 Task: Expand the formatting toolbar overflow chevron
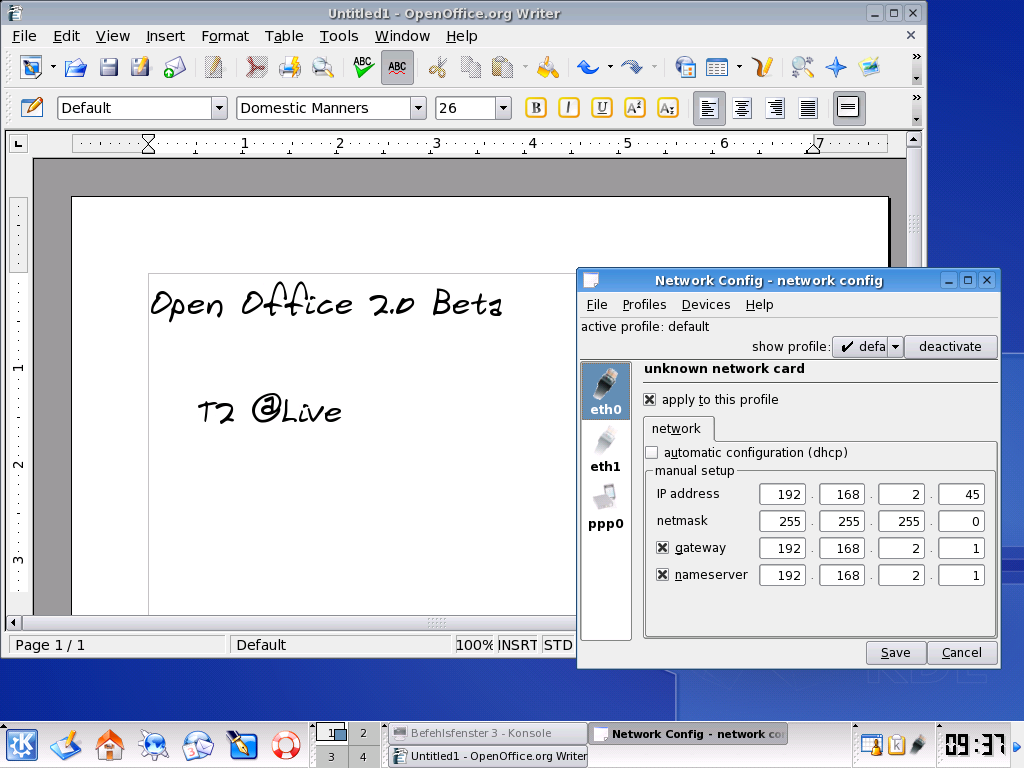[x=916, y=98]
